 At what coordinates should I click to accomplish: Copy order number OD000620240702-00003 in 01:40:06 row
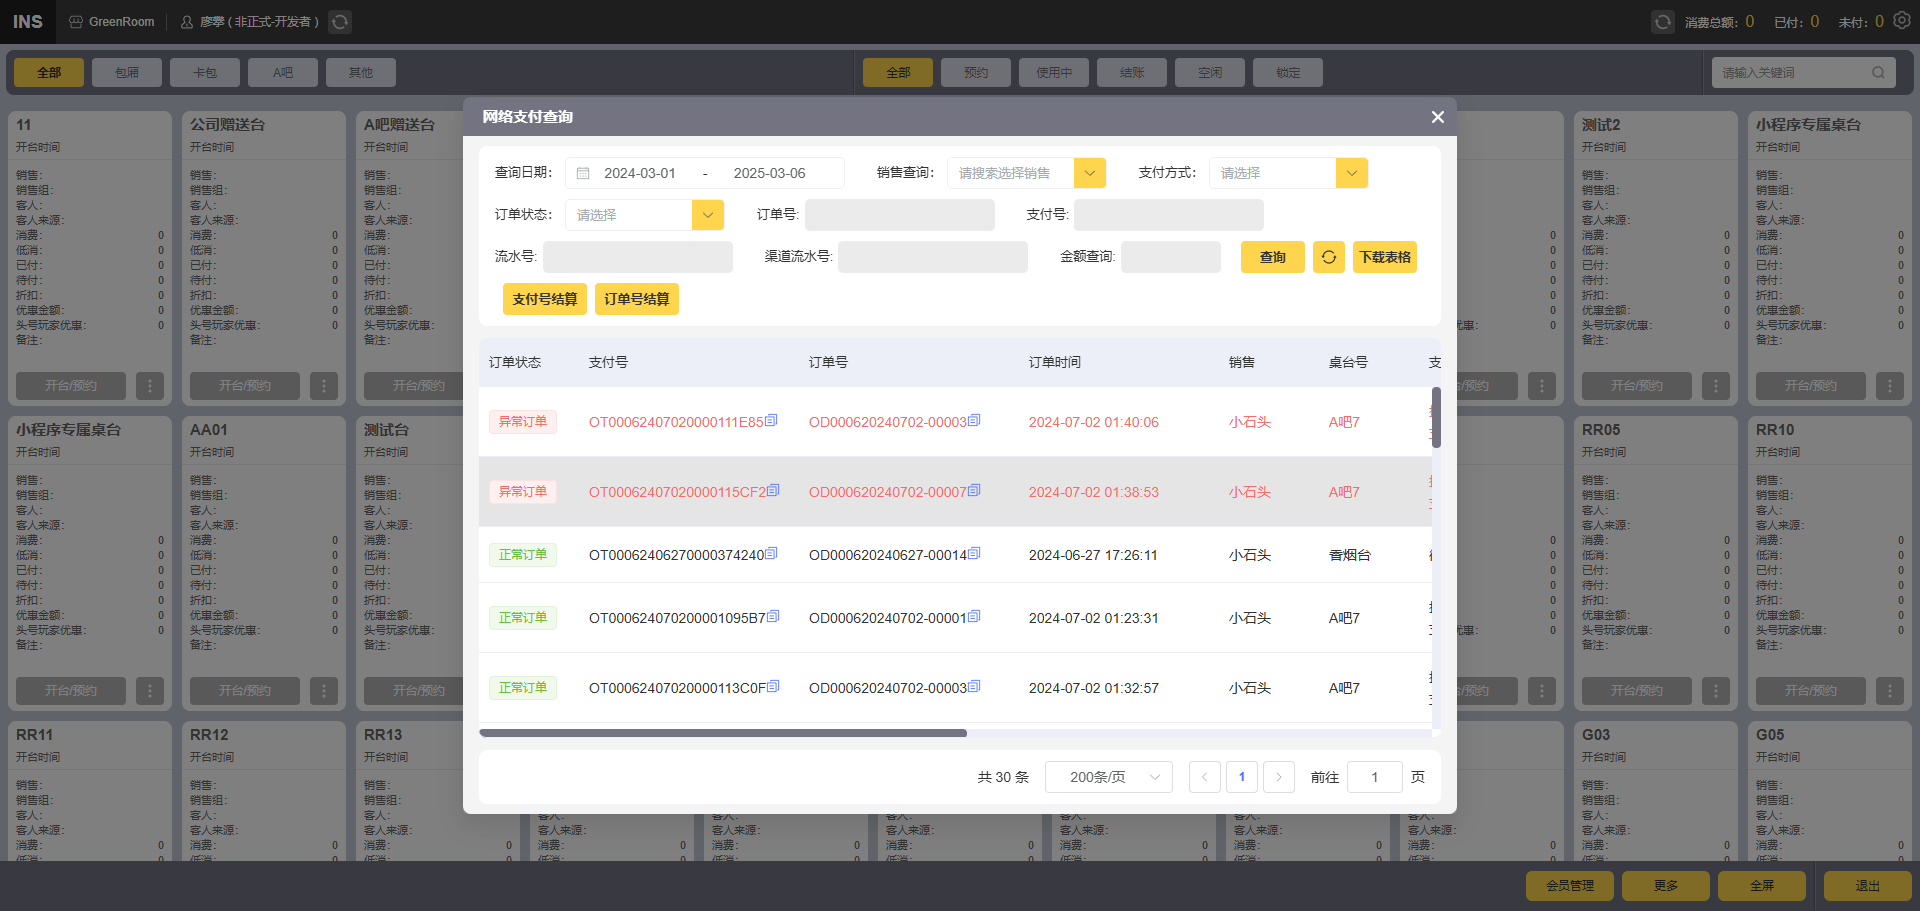tap(975, 421)
